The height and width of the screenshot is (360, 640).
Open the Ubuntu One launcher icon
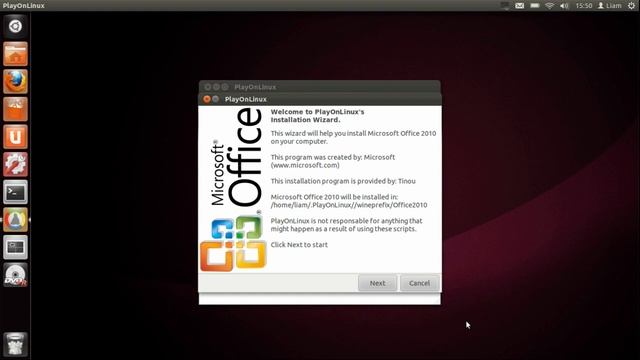click(x=16, y=137)
